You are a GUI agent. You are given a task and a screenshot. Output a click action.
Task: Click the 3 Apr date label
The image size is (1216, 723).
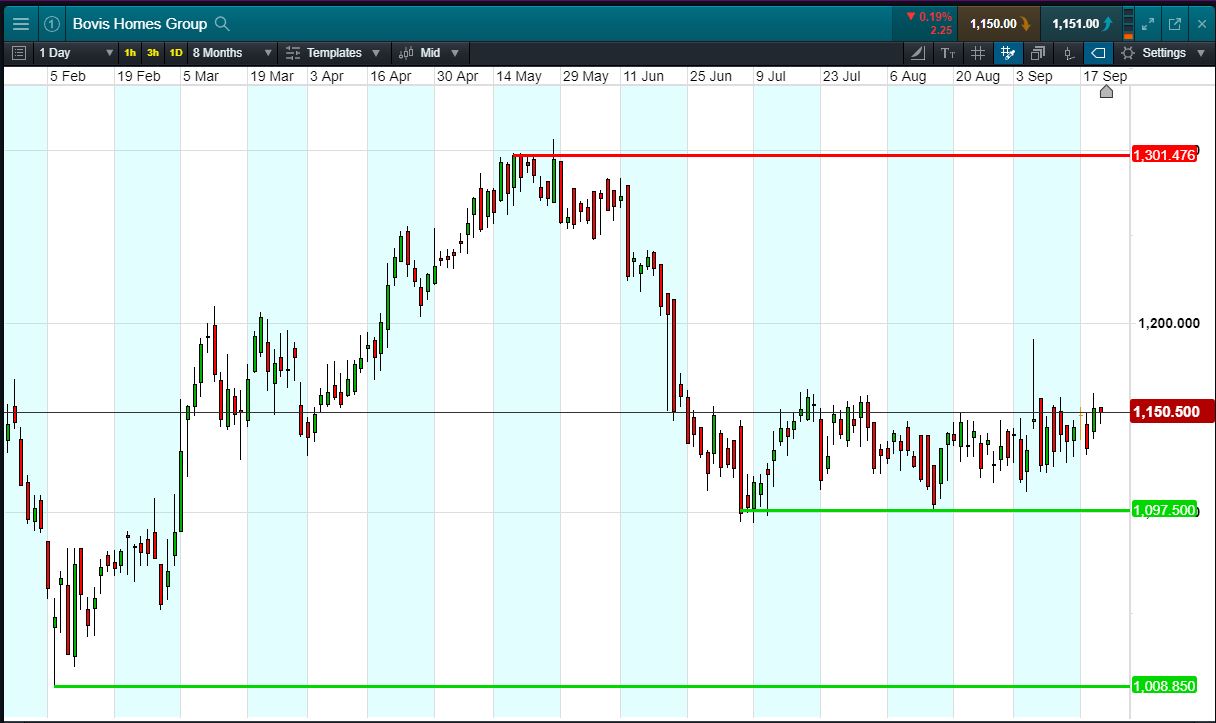click(x=327, y=76)
